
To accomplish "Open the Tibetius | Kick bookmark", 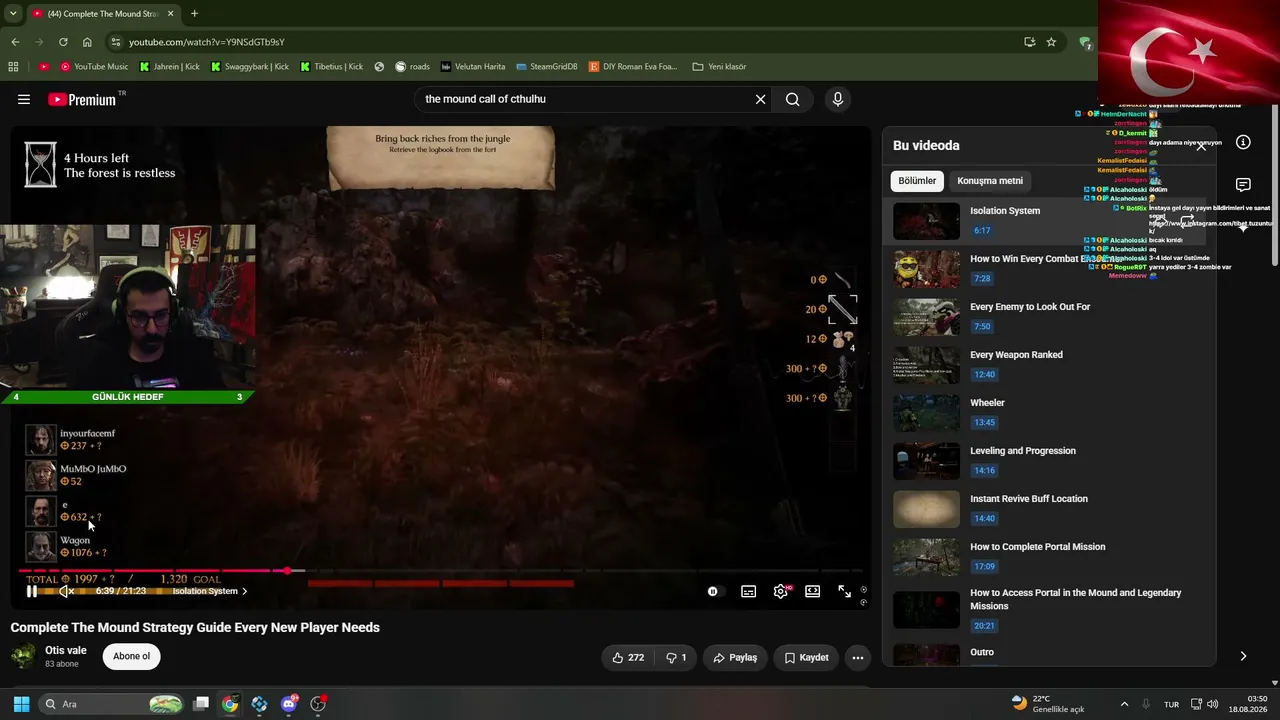I will pyautogui.click(x=332, y=67).
